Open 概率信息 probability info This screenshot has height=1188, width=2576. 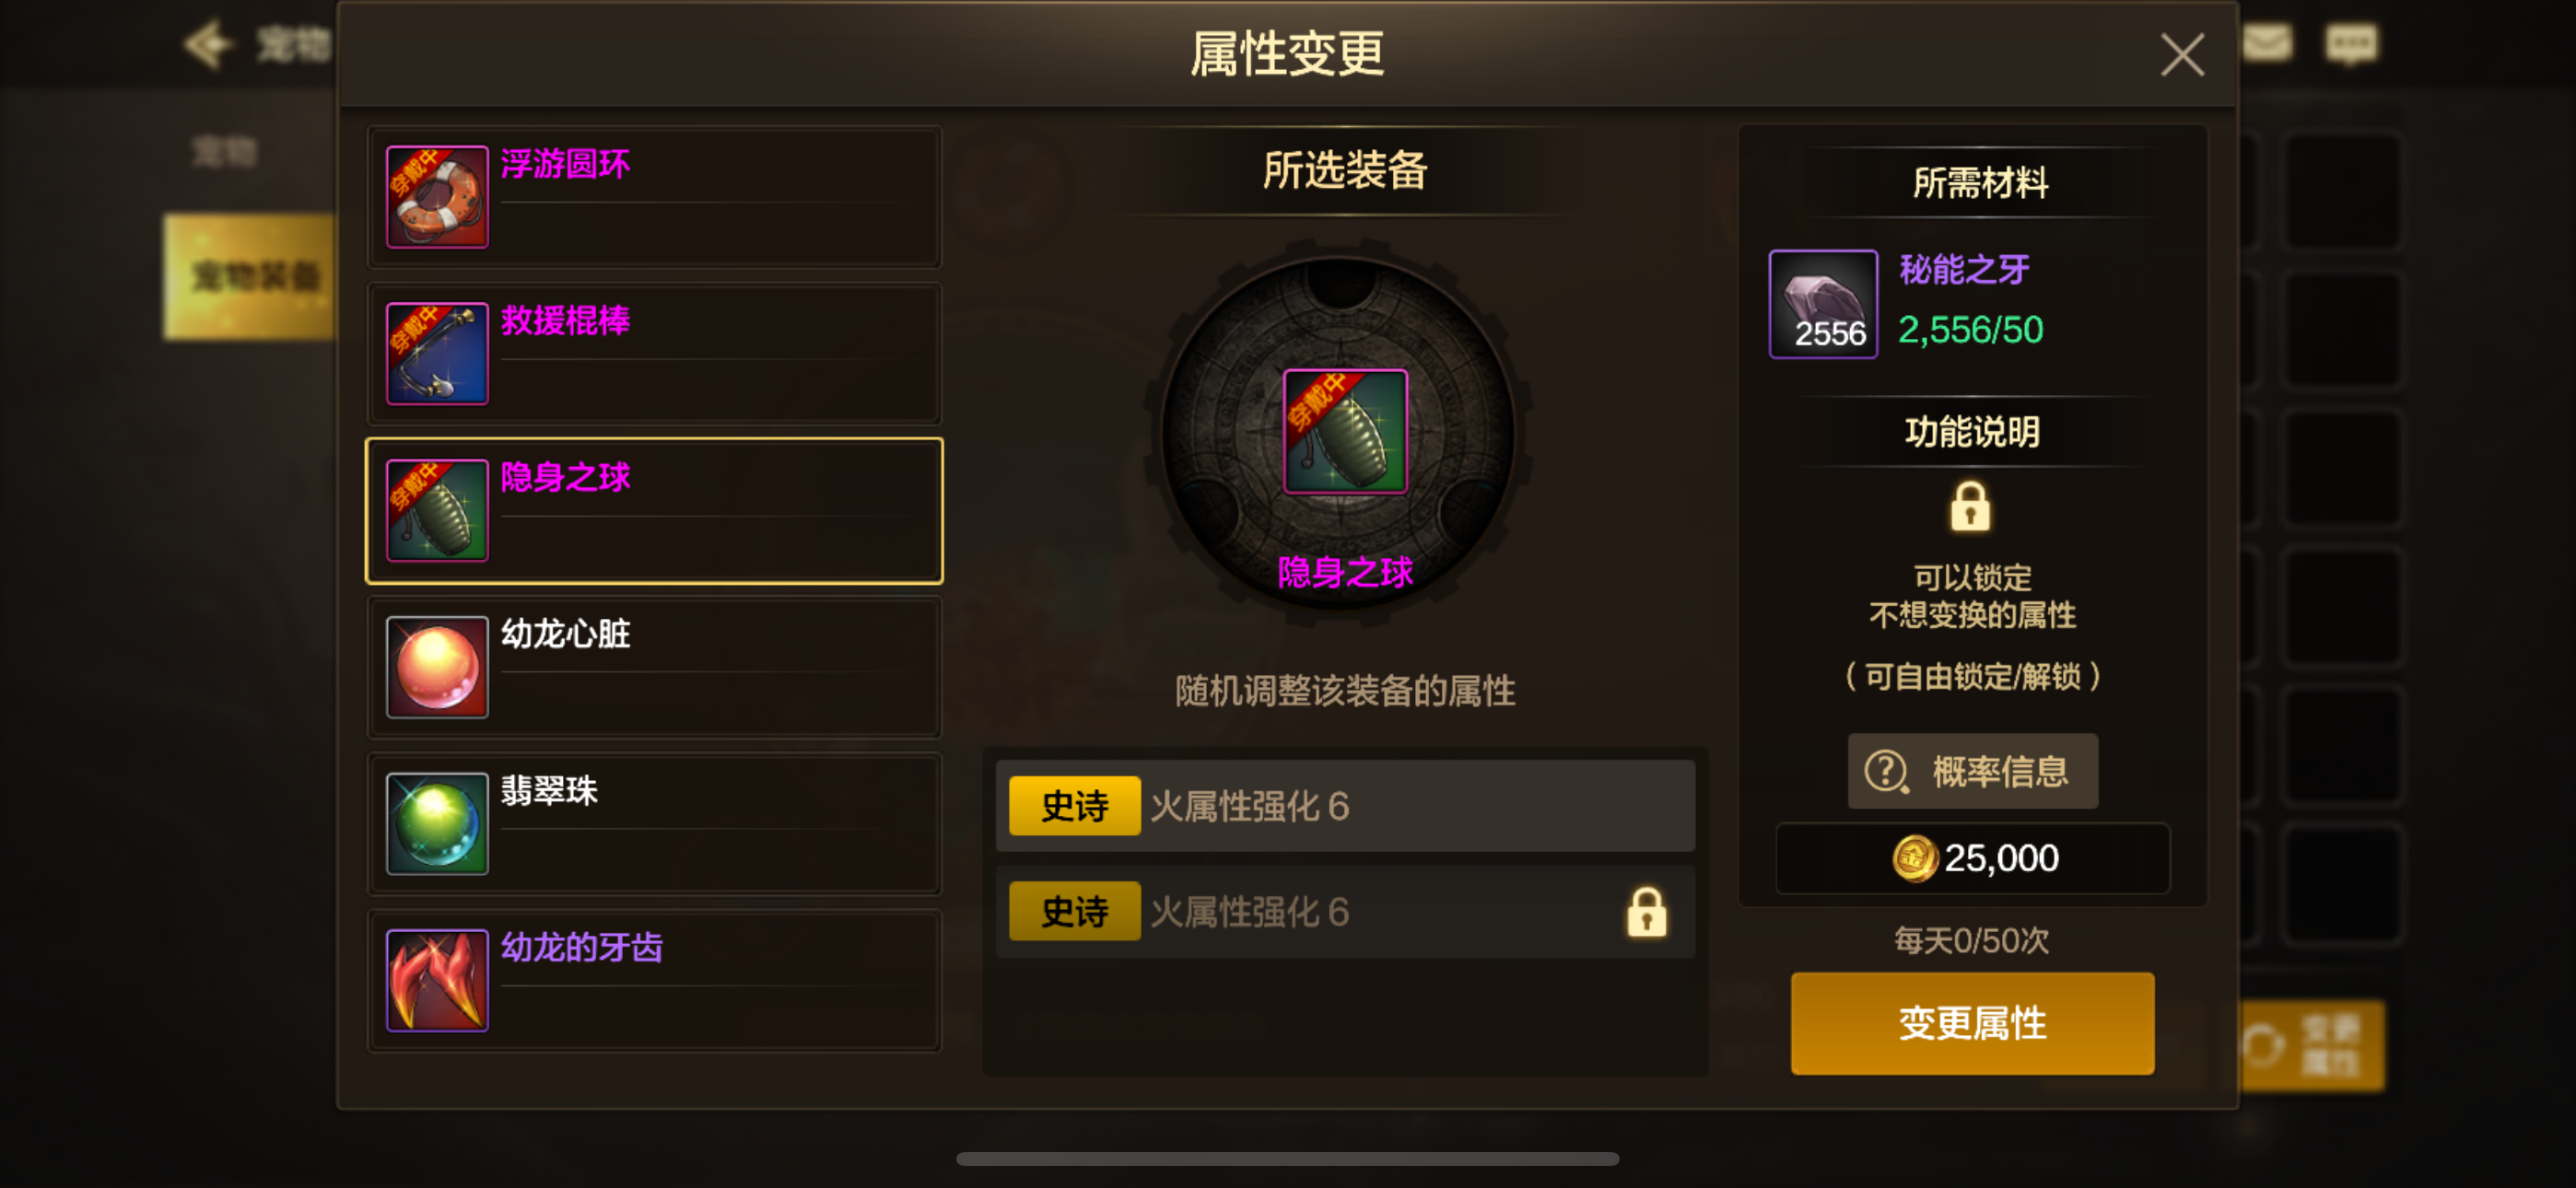point(1972,771)
